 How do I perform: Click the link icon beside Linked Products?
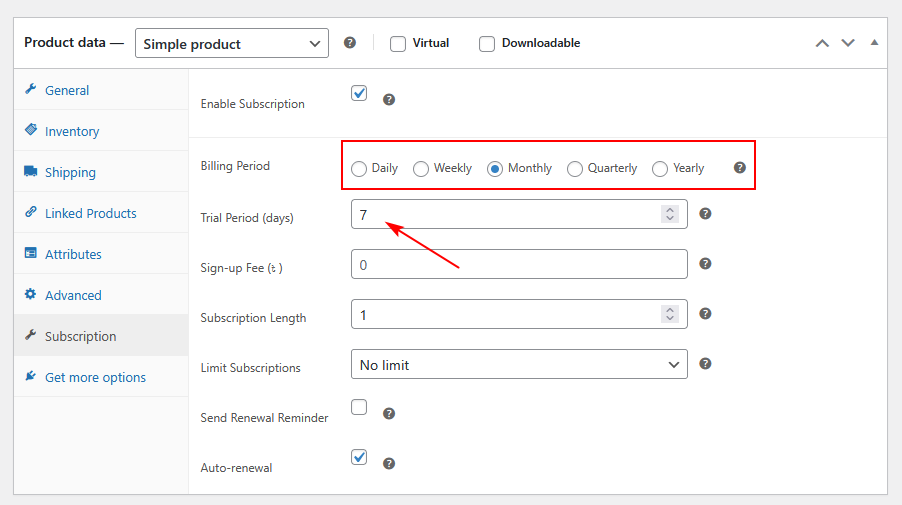(x=30, y=212)
